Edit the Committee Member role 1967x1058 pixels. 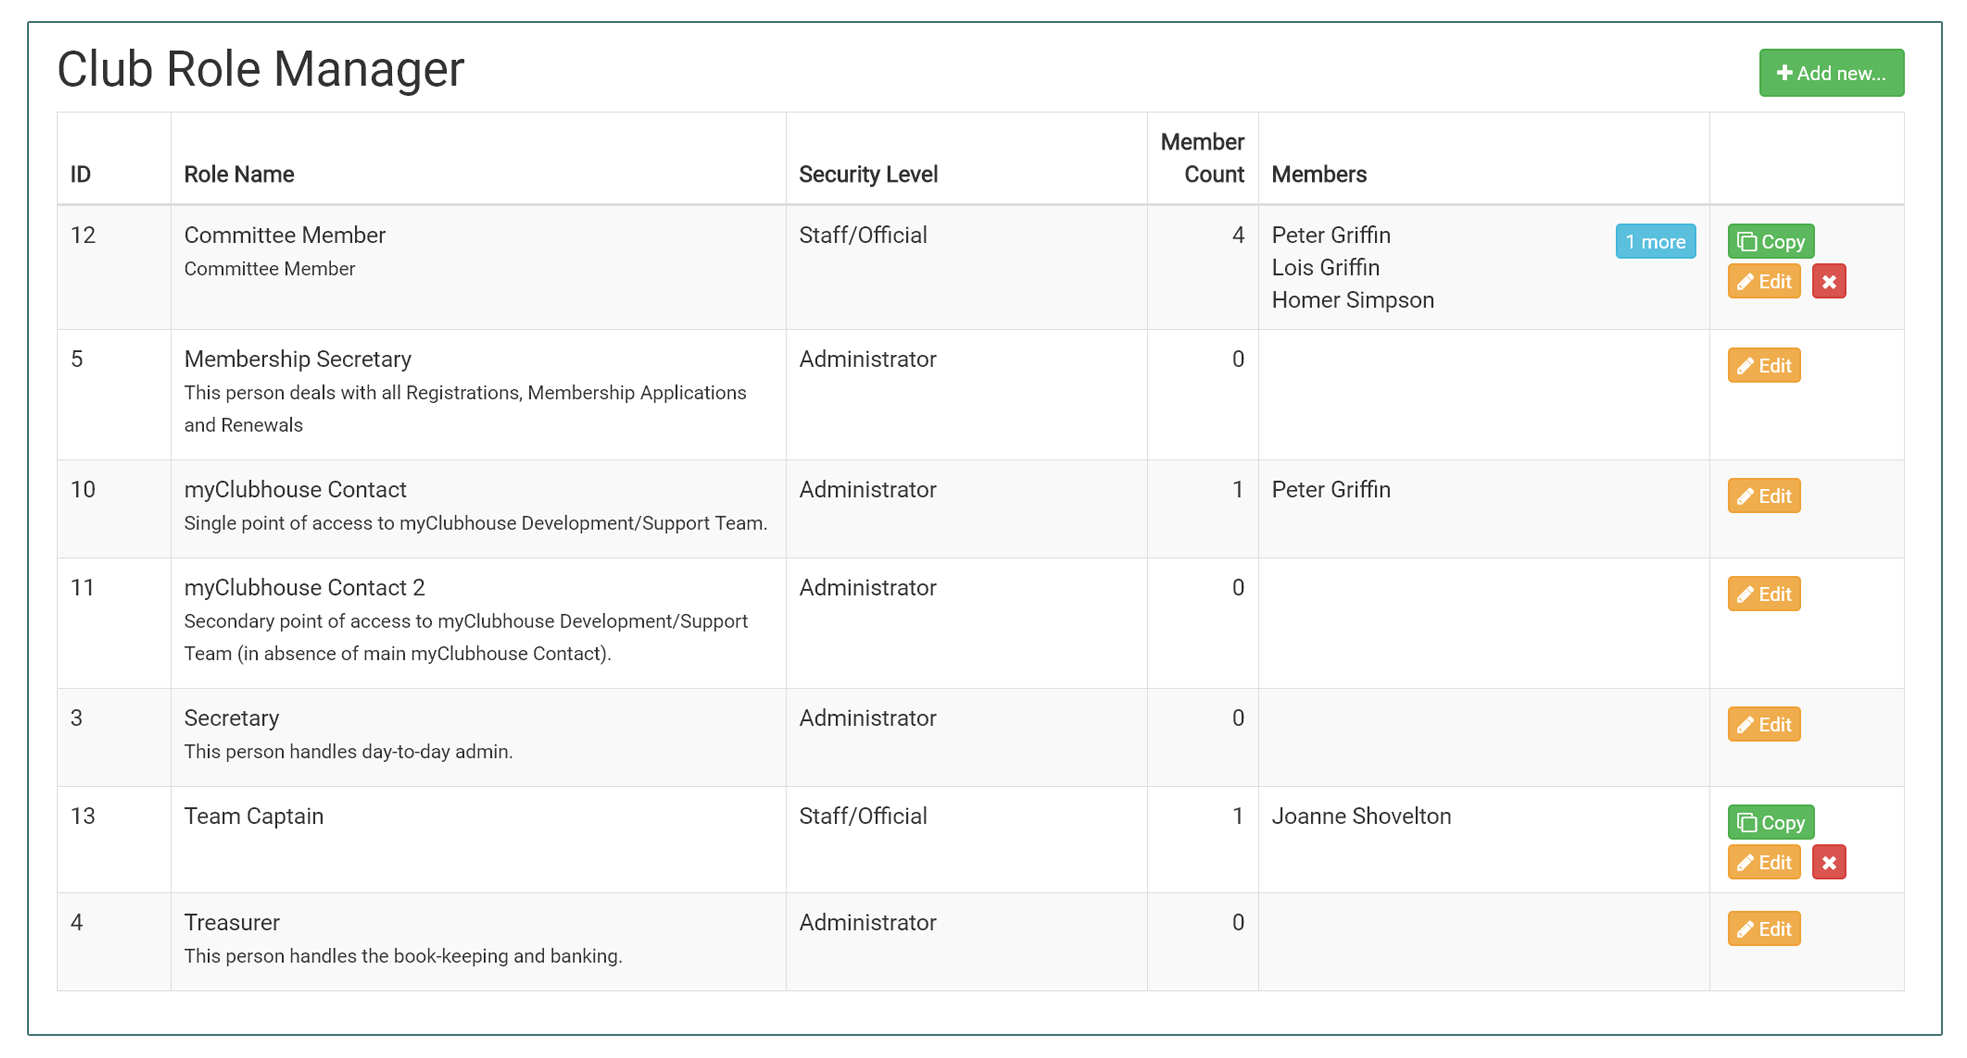point(1763,282)
